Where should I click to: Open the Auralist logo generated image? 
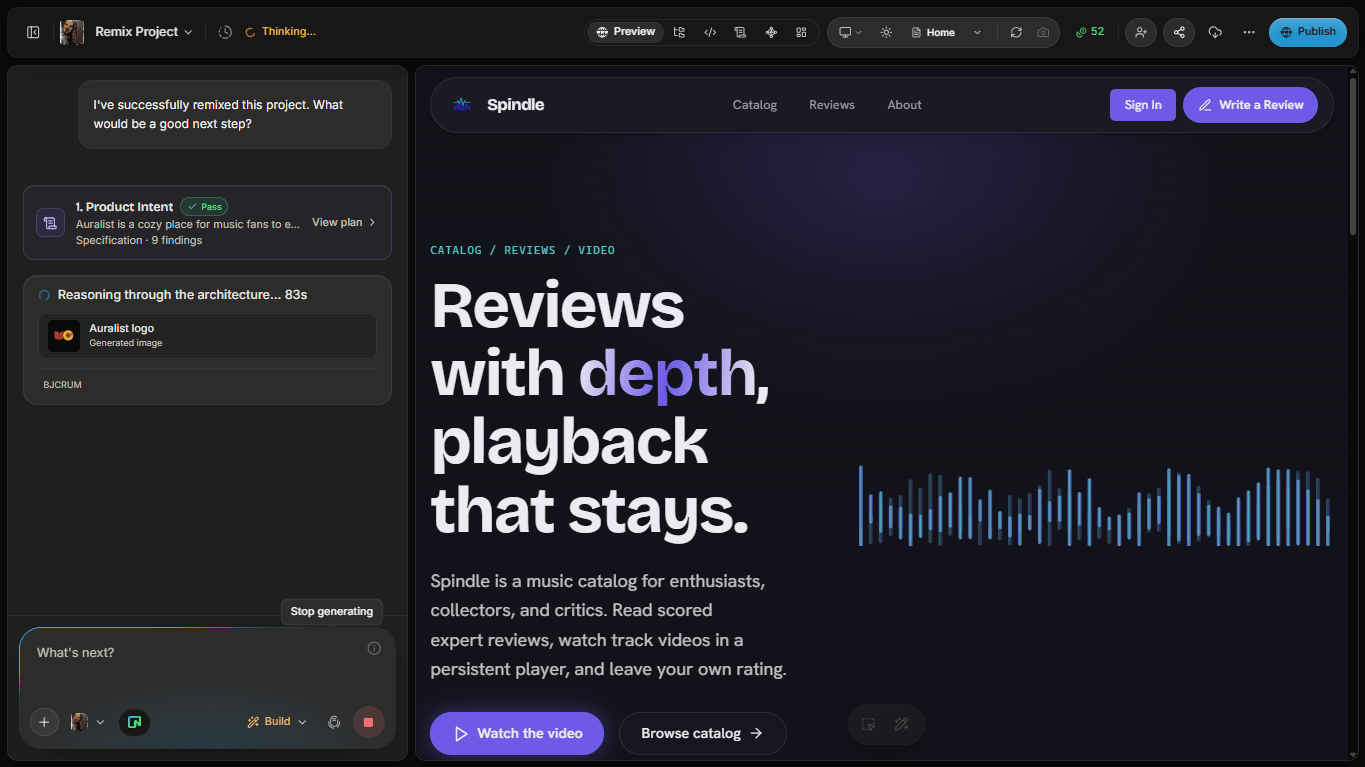tap(208, 336)
